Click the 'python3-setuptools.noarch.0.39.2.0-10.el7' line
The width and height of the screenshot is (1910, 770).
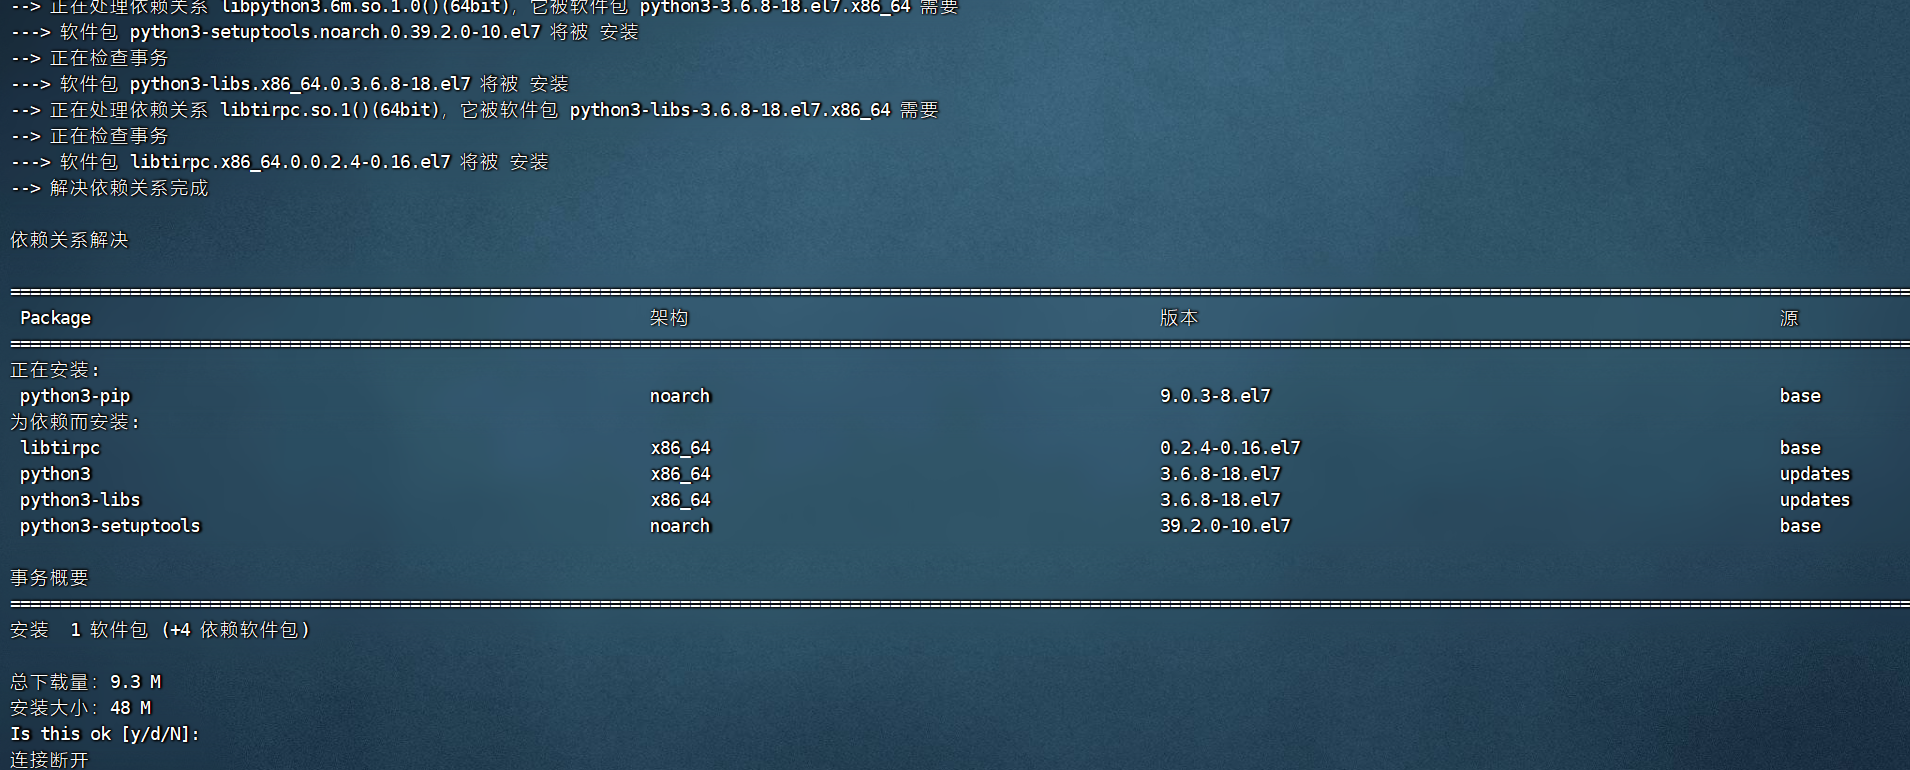324,32
